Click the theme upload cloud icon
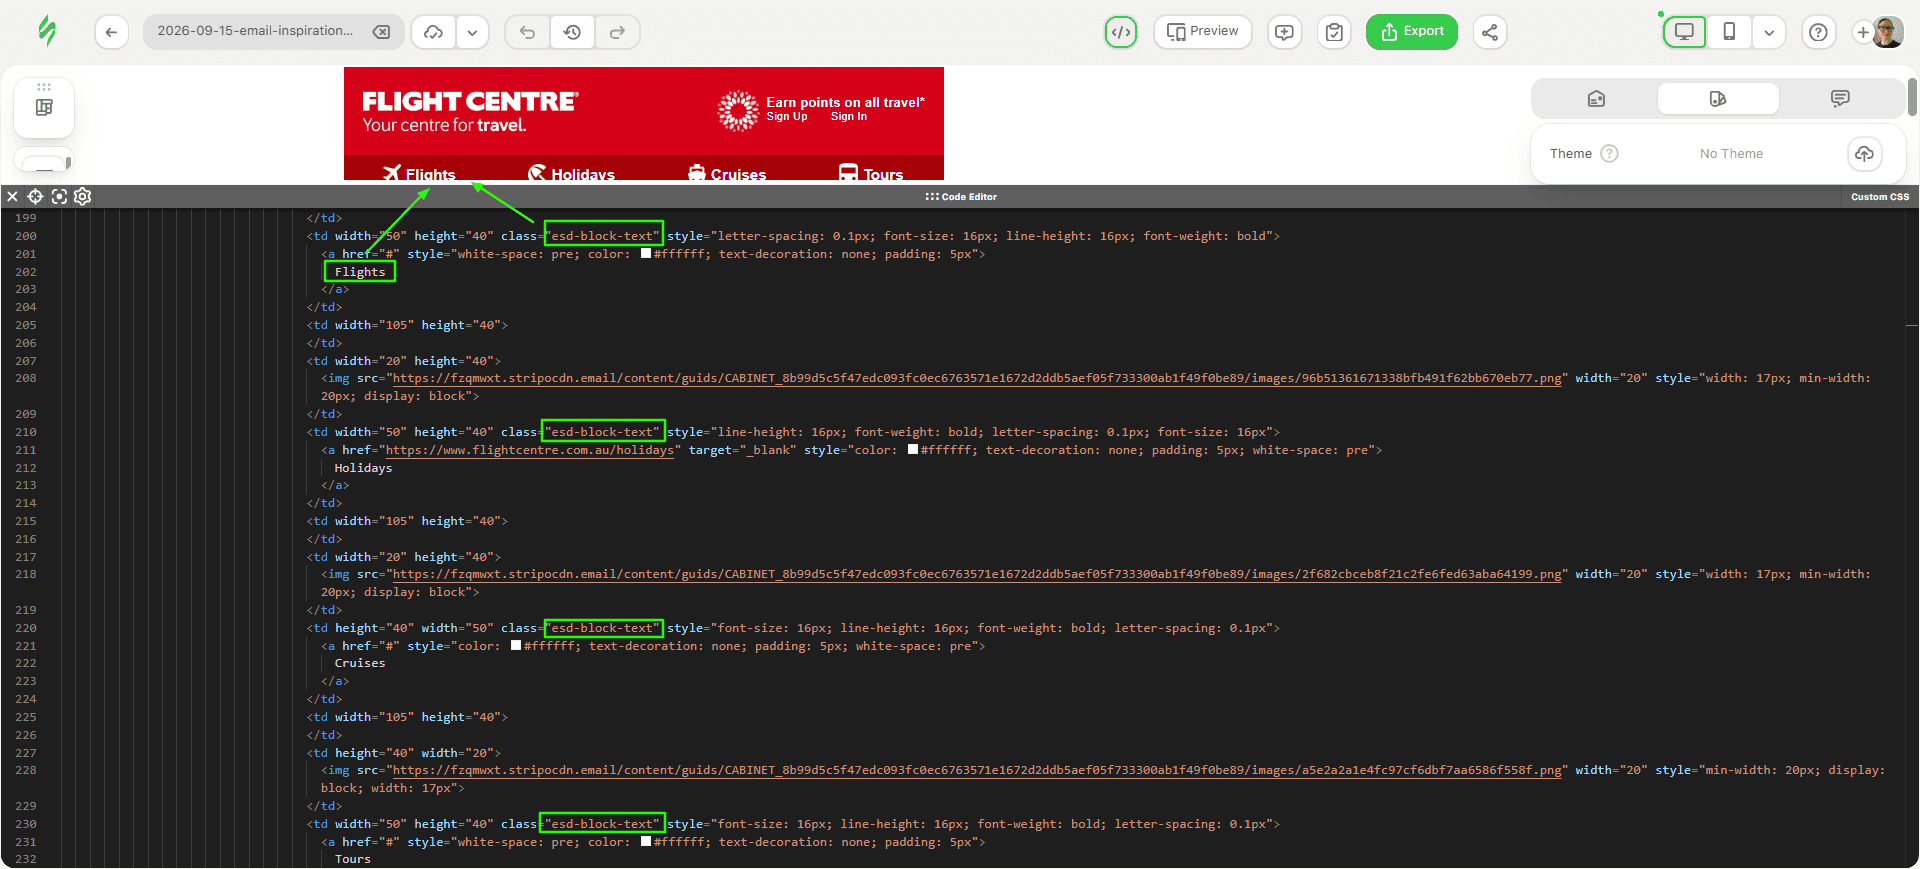 1864,153
